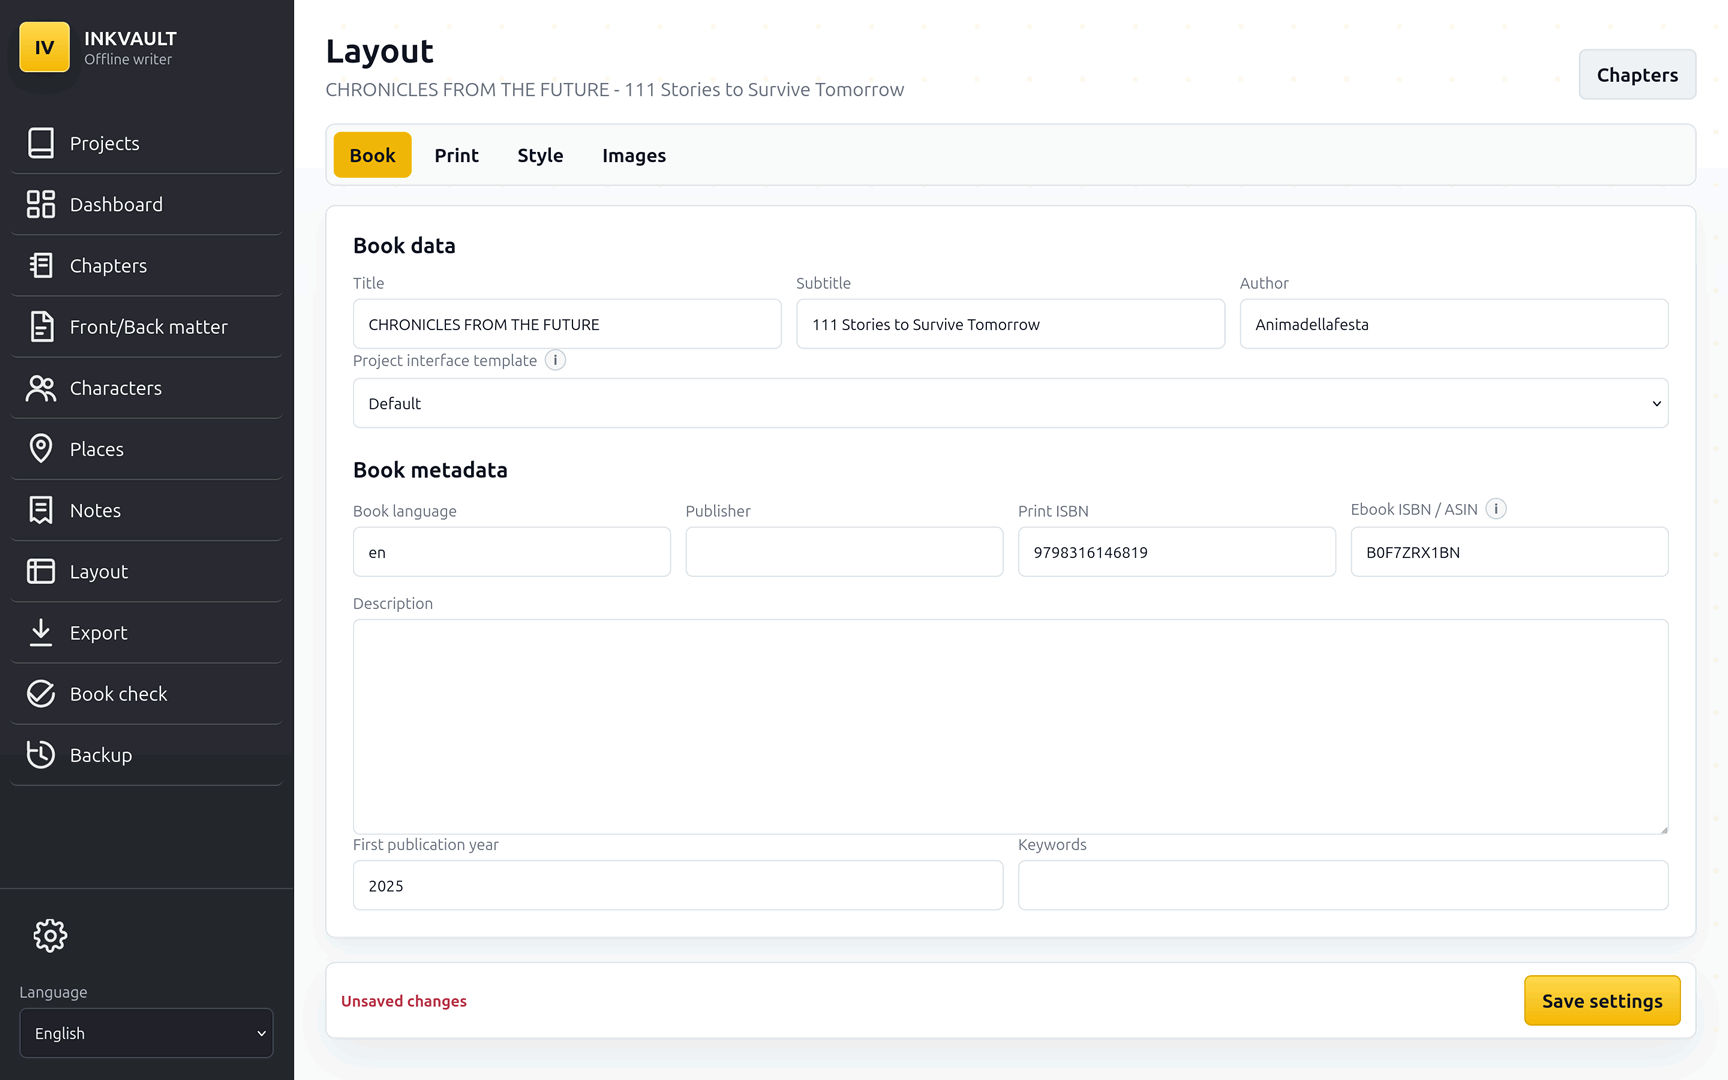The height and width of the screenshot is (1080, 1728).
Task: Click the Front/Back matter document icon
Action: (41, 326)
